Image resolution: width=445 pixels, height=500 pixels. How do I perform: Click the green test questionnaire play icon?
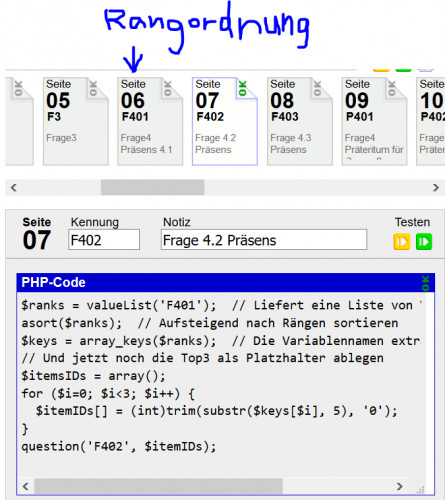click(x=424, y=241)
